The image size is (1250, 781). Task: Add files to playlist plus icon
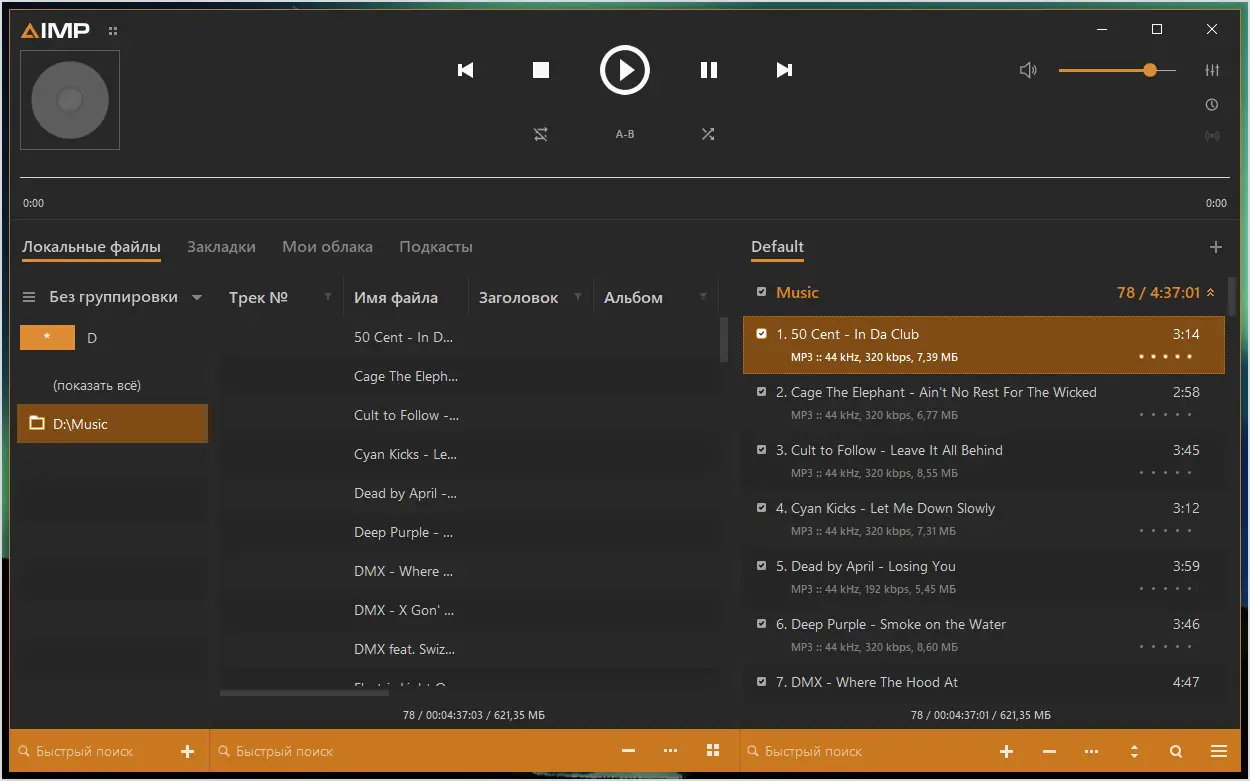point(1007,751)
